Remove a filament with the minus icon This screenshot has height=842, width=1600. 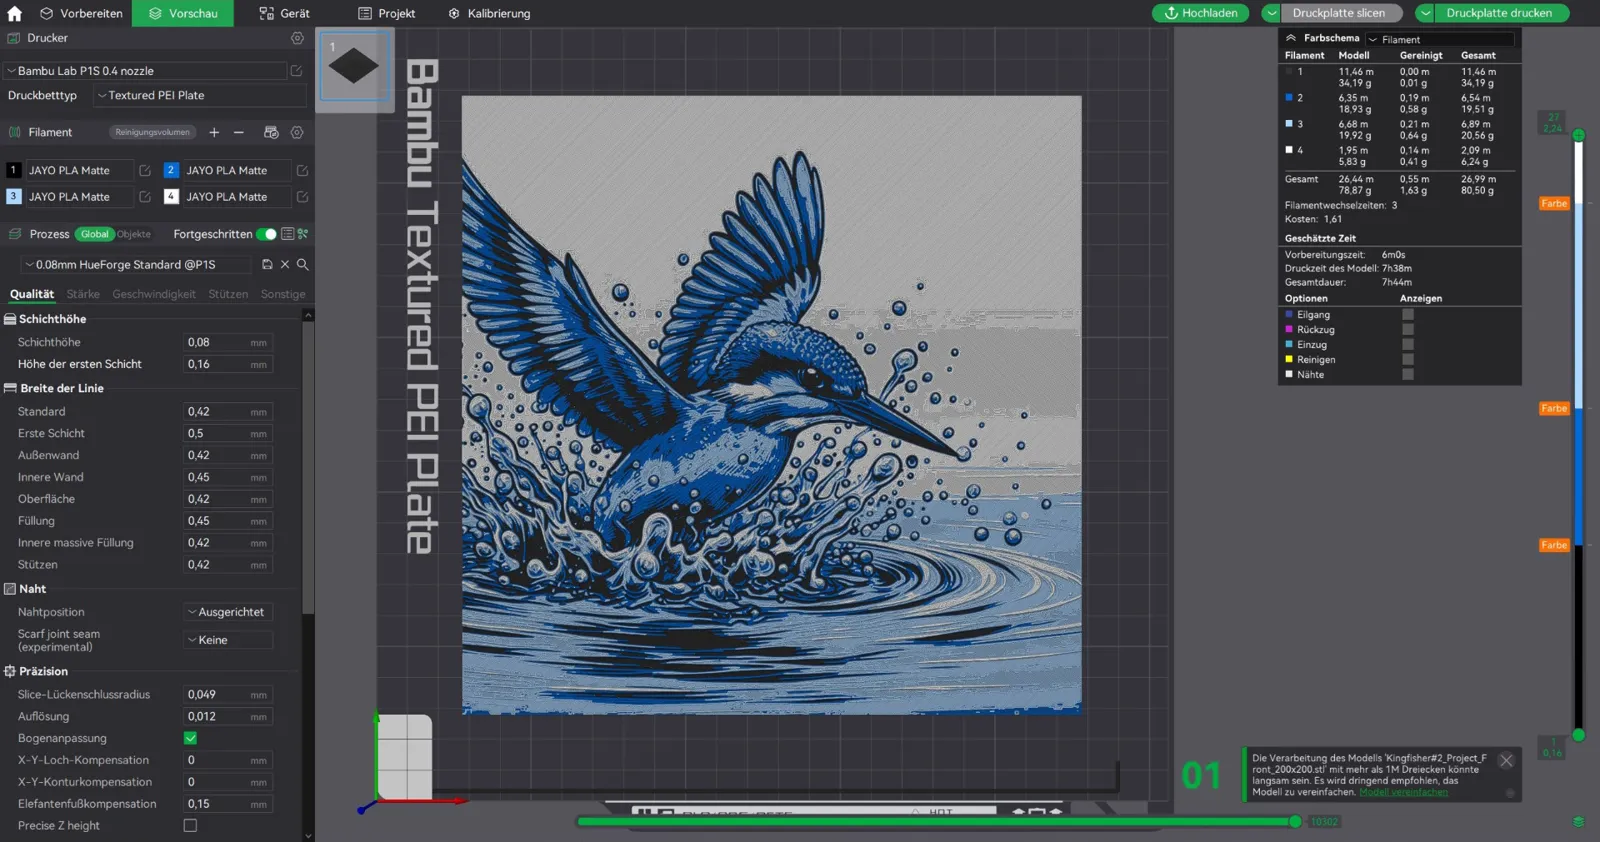239,132
